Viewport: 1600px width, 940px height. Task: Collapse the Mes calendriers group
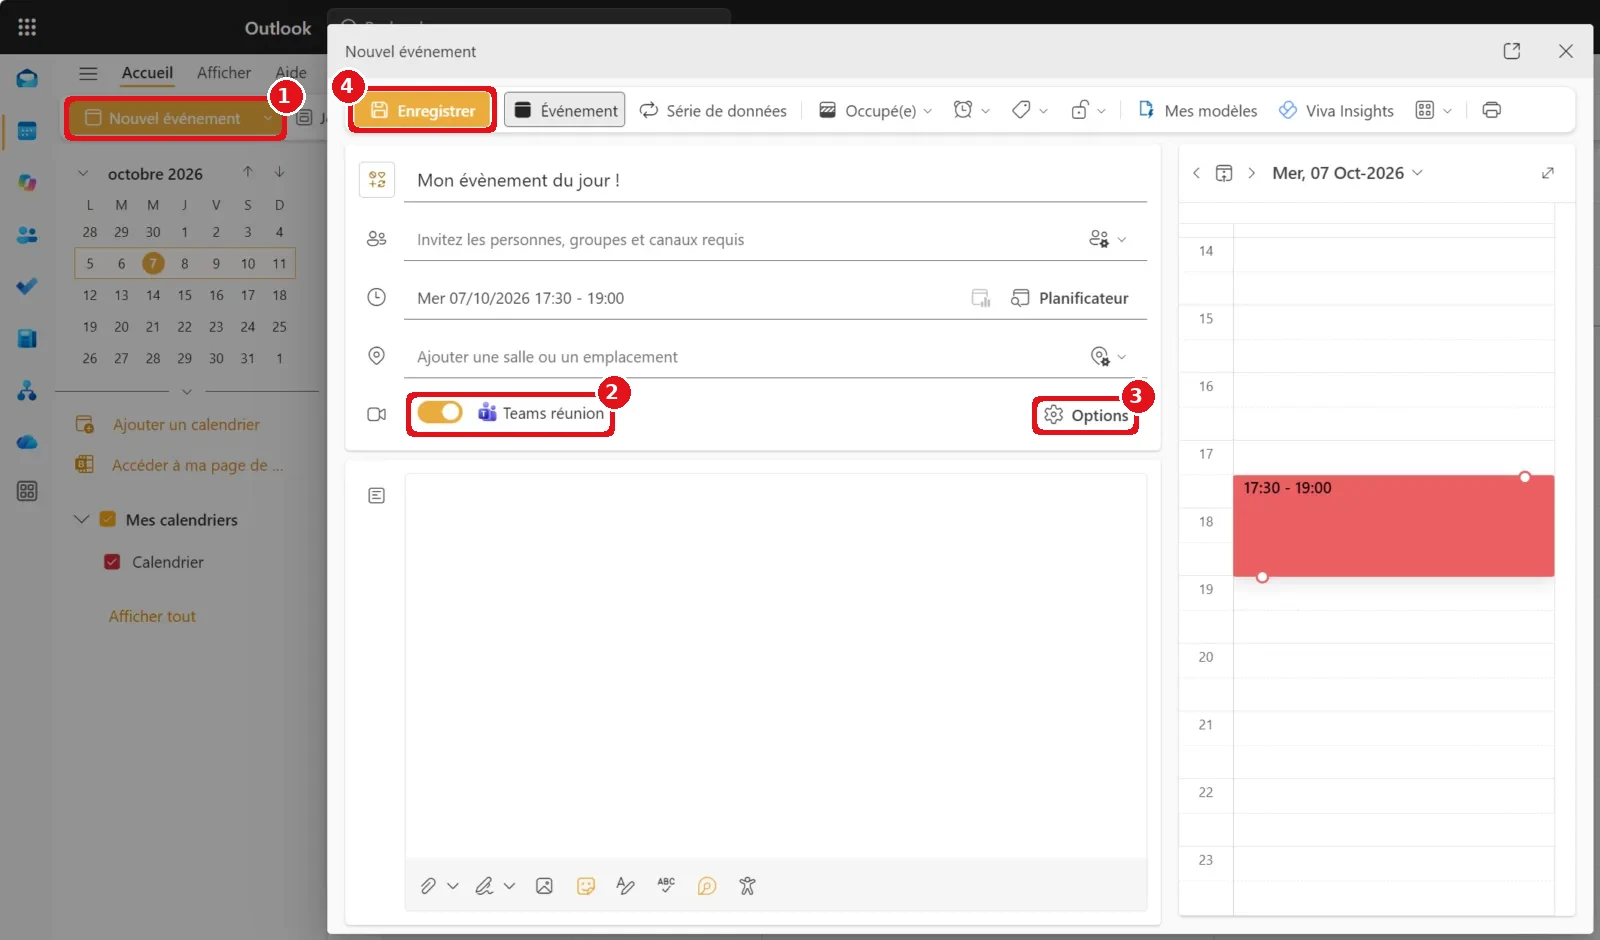coord(82,520)
